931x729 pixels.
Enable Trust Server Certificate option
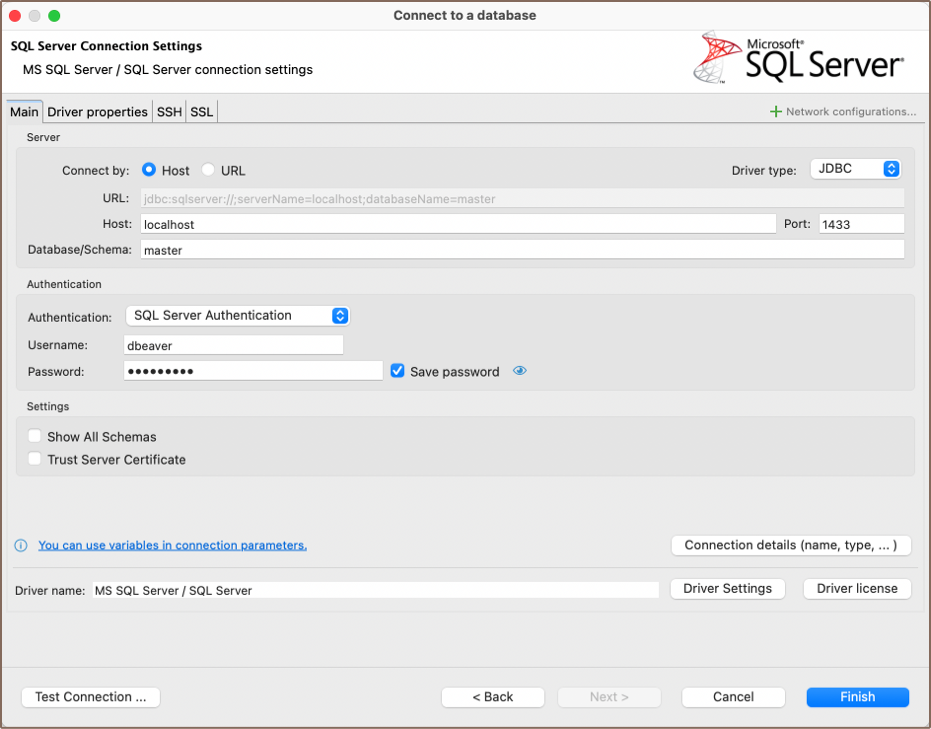(x=35, y=460)
